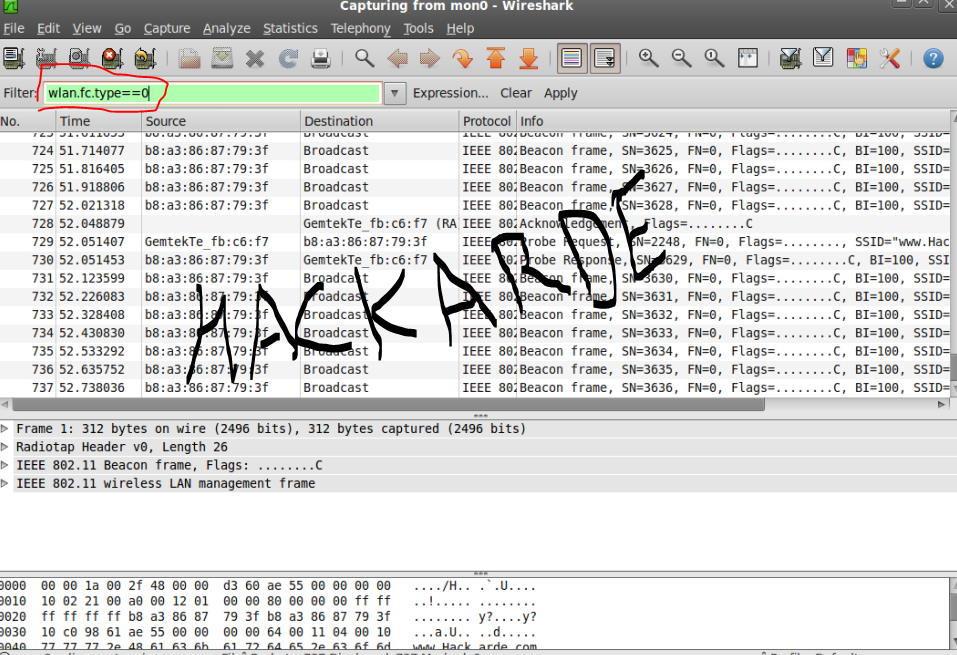Jump to the last packet
957x655 pixels.
(529, 58)
